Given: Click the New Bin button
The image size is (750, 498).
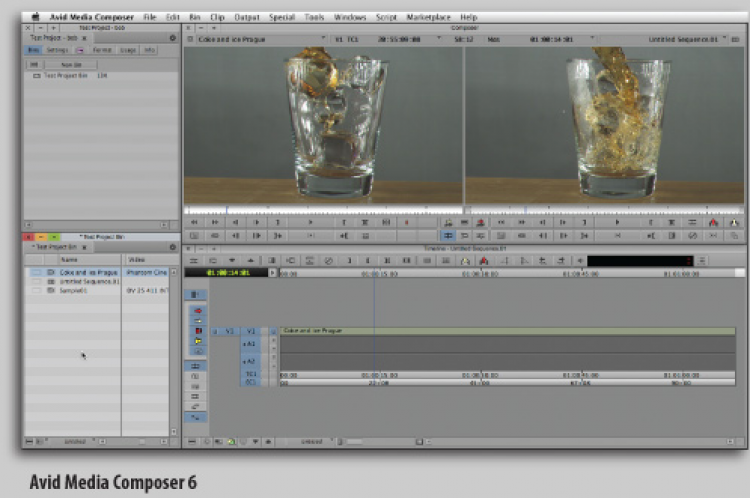Looking at the screenshot, I should tap(71, 65).
